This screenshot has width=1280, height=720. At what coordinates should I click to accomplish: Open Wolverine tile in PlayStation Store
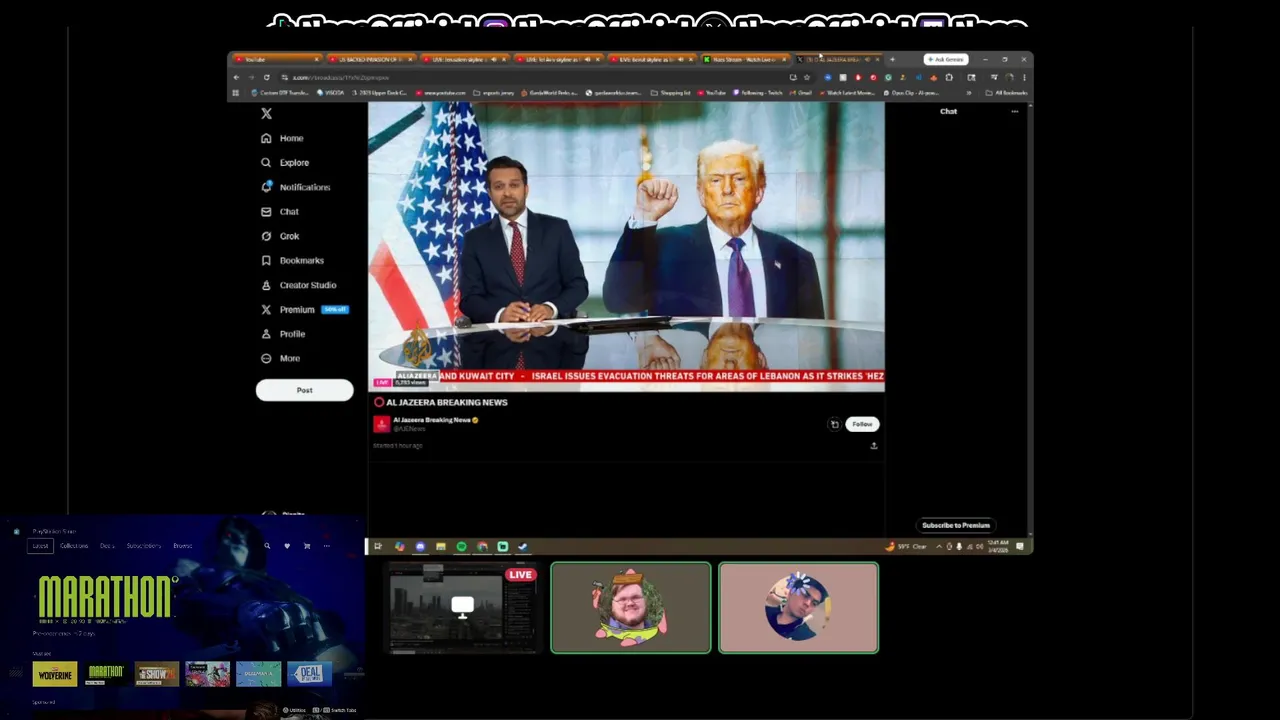pos(55,674)
